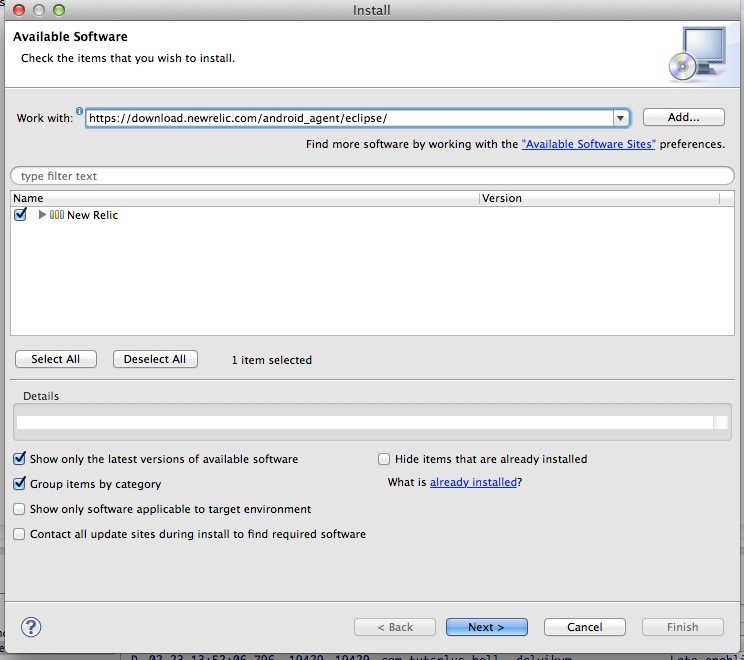Image resolution: width=744 pixels, height=660 pixels.
Task: Click the '1 item selected' status text
Action: (272, 360)
